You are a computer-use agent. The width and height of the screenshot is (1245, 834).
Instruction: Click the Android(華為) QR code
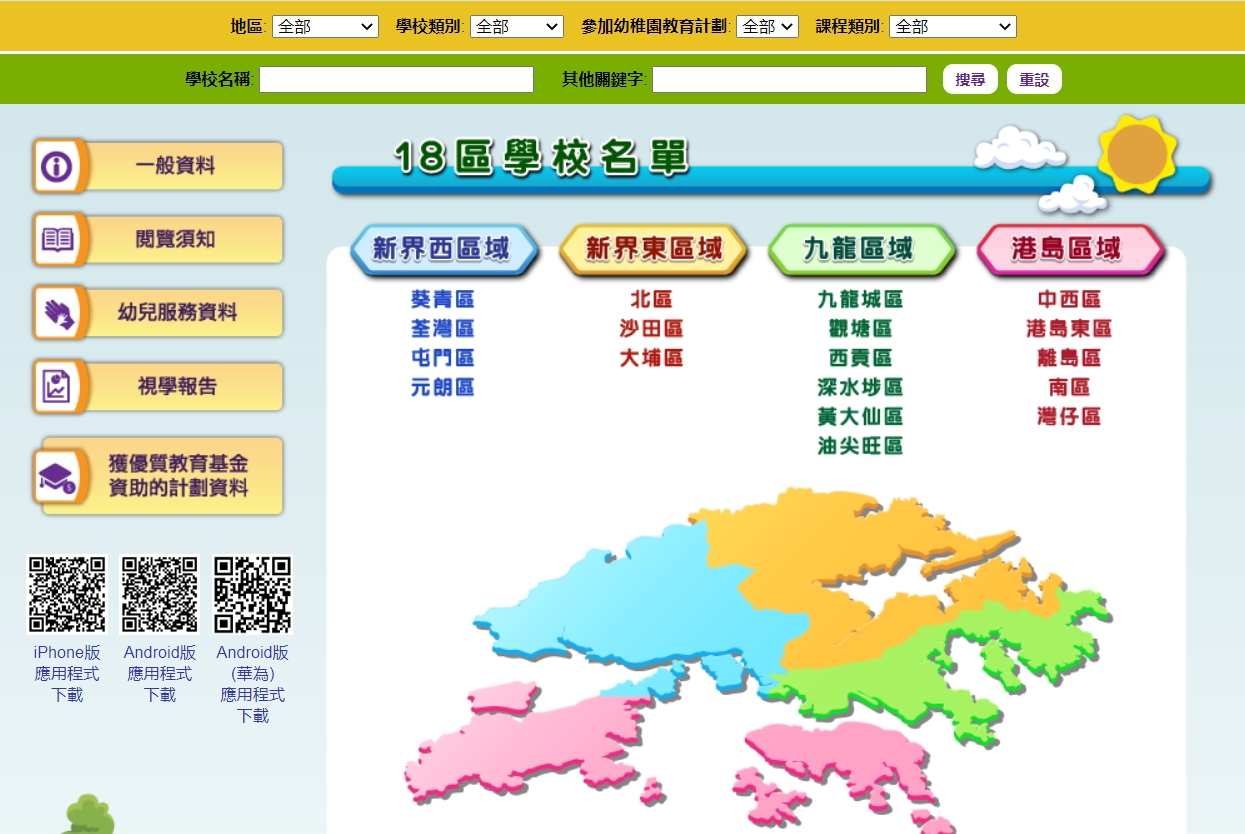click(251, 594)
